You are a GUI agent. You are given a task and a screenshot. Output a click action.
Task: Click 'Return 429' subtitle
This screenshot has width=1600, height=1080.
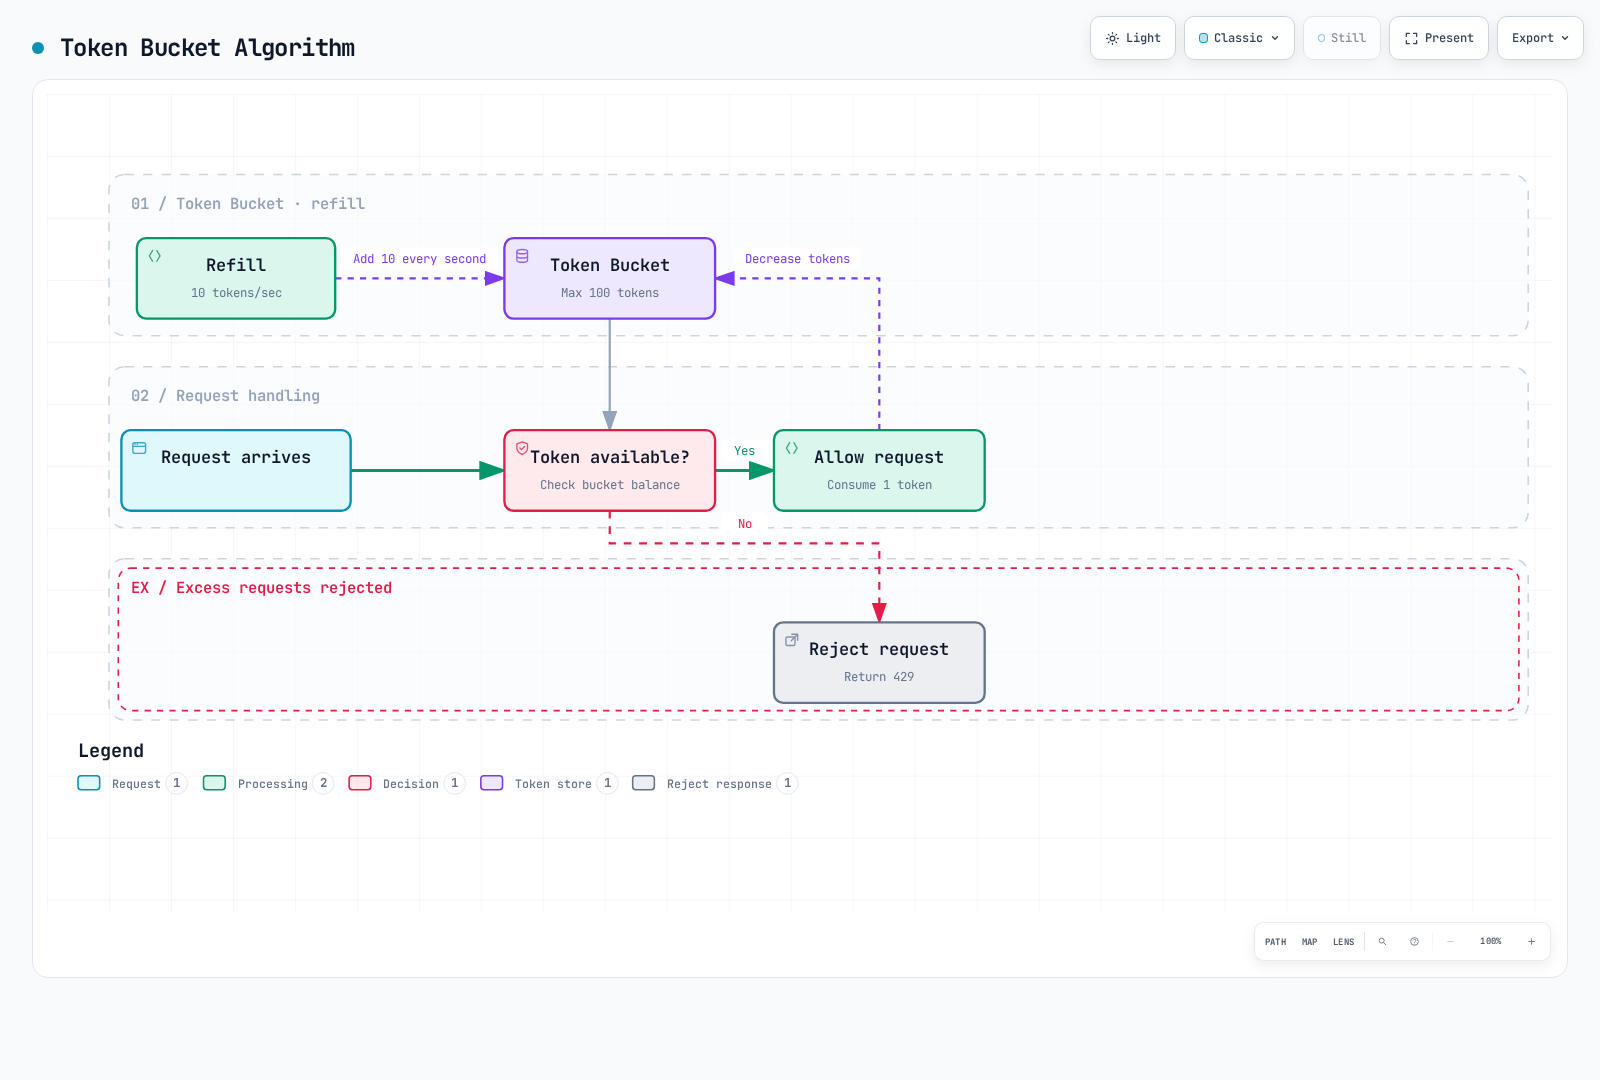coord(879,677)
